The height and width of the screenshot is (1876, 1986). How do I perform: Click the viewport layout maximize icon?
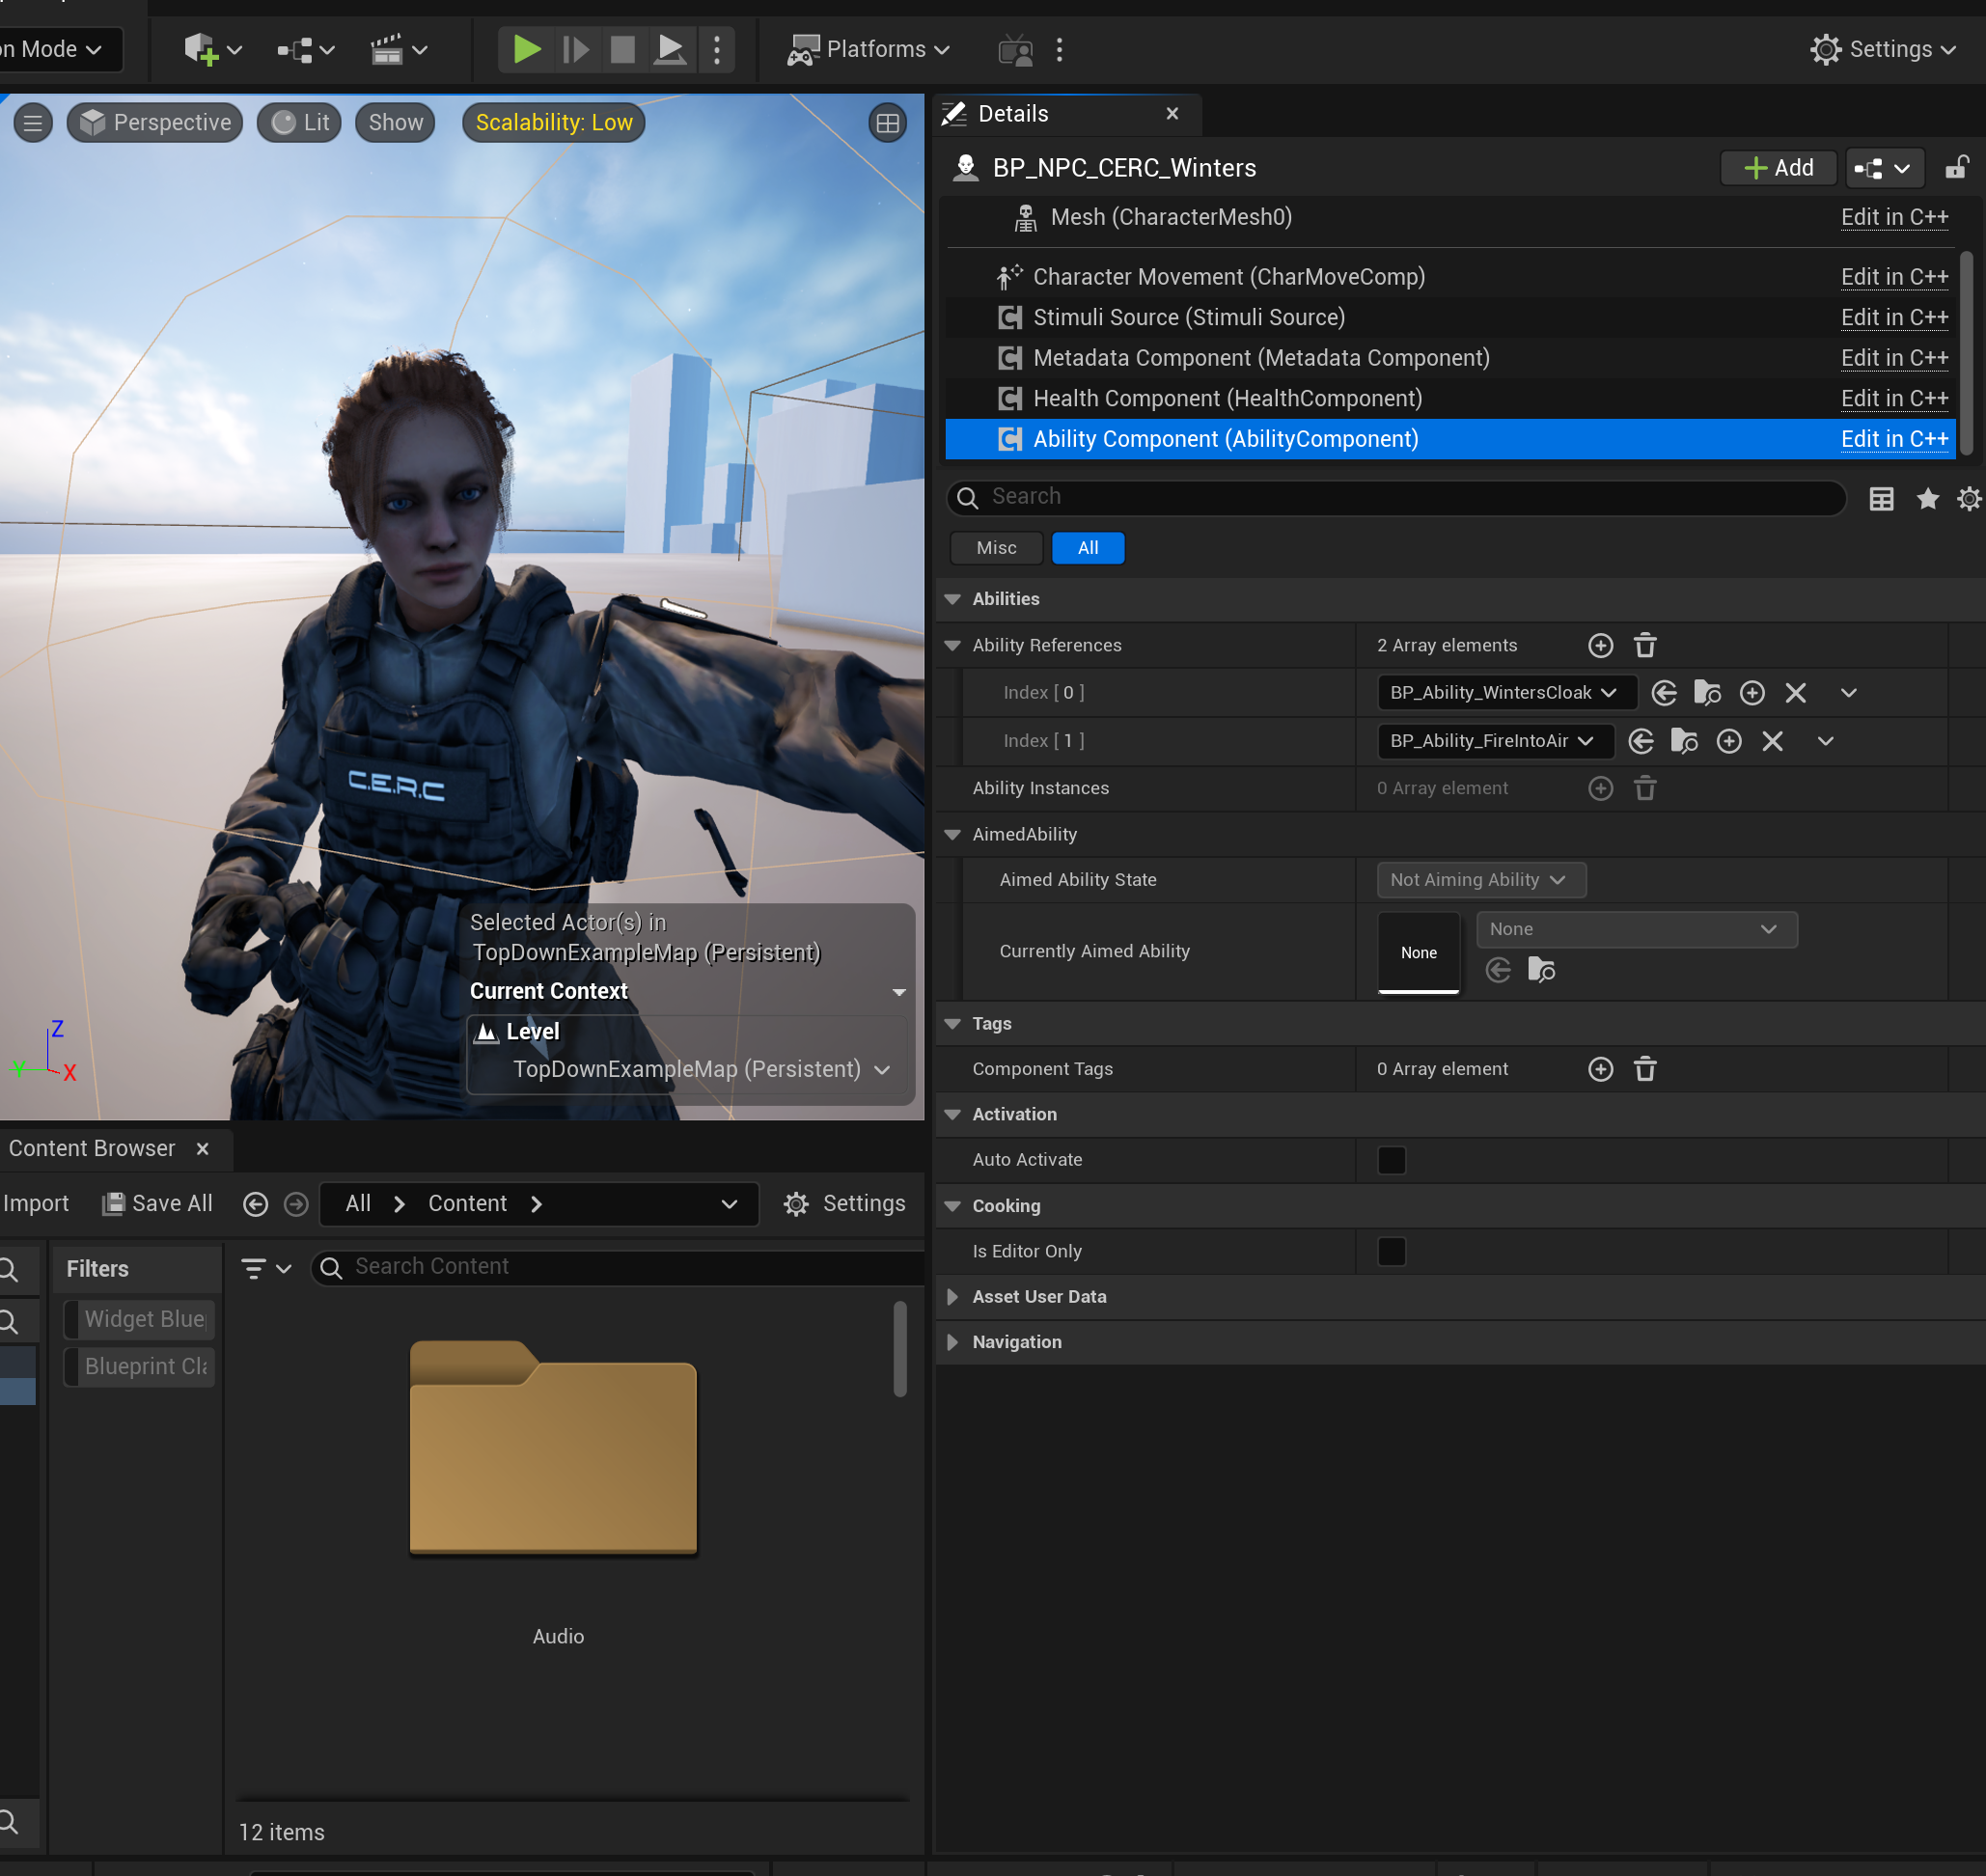tap(887, 123)
